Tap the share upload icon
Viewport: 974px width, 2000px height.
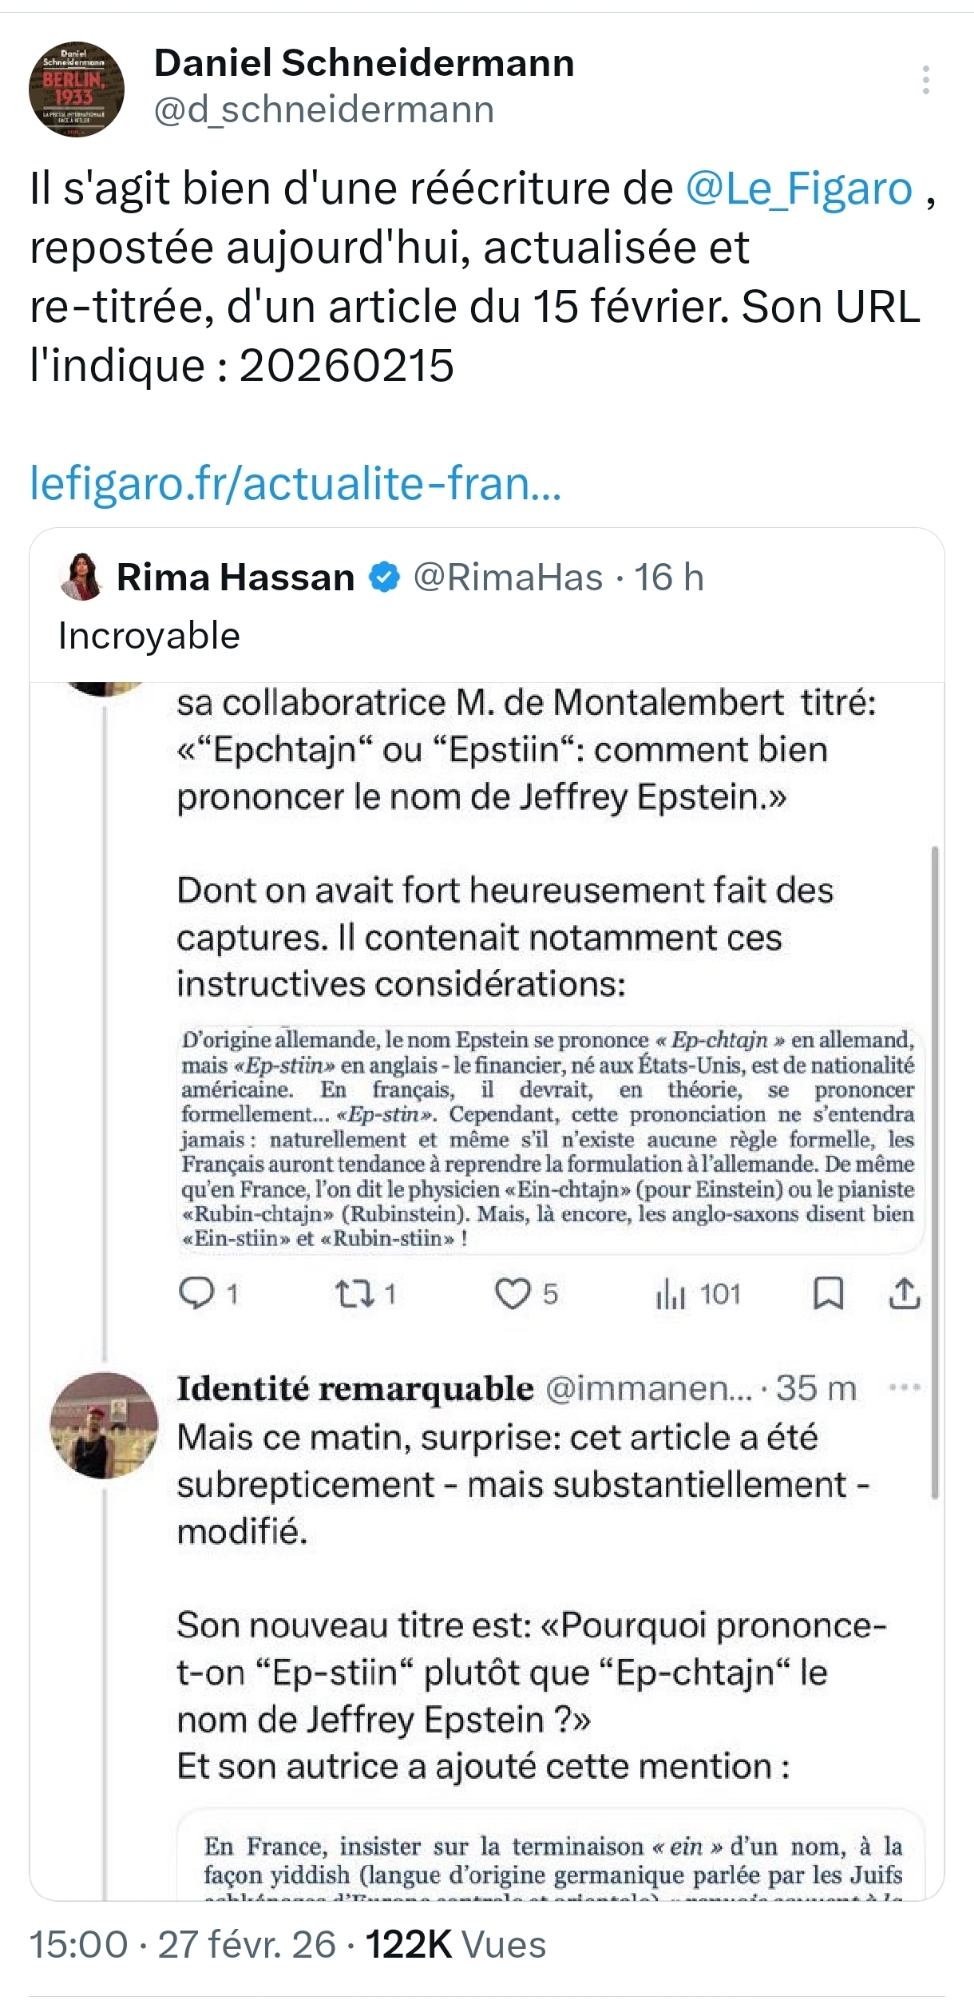(904, 1294)
